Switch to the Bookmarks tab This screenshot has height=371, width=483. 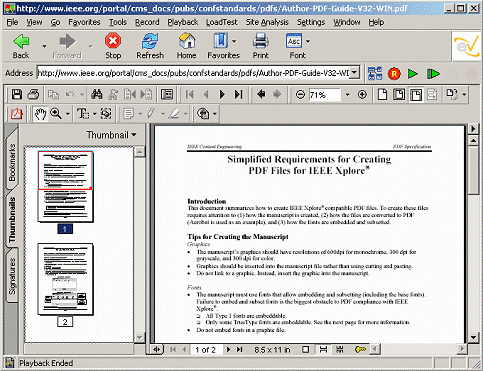12,162
